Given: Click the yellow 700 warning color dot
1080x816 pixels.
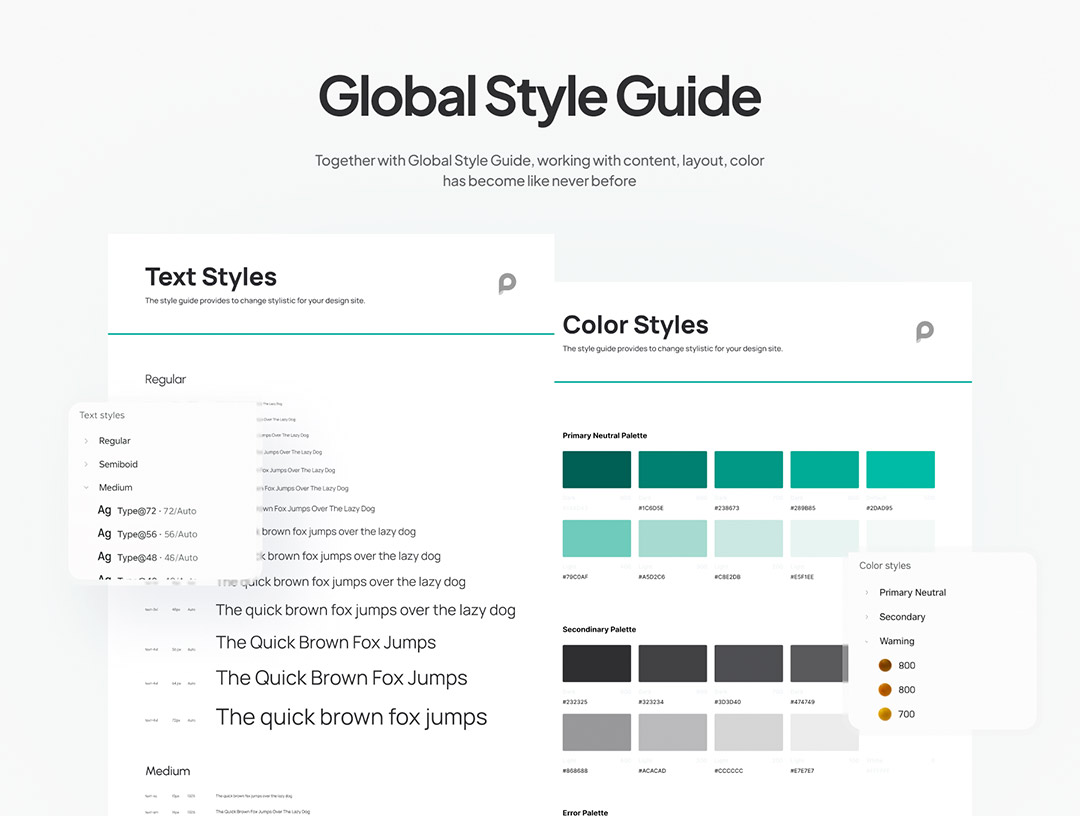Looking at the screenshot, I should [x=884, y=714].
